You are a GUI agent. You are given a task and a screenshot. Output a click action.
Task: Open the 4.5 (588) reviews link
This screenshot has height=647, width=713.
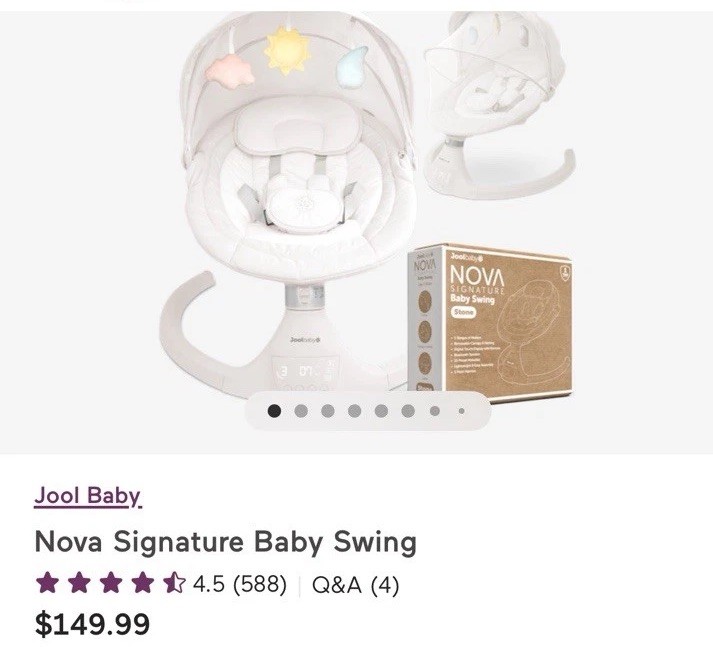click(240, 584)
